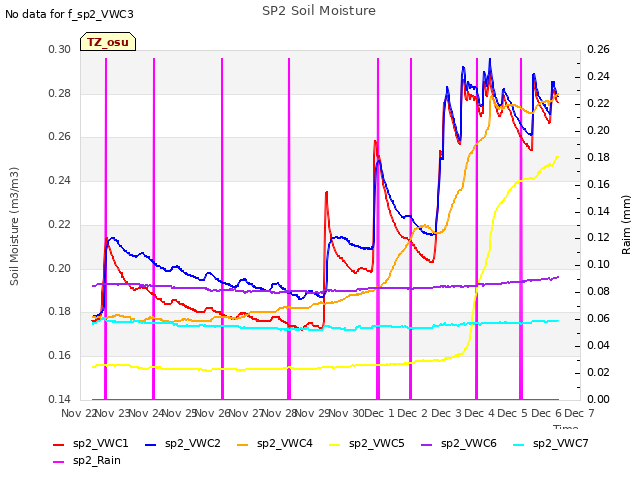
Task: Click the Nov 22 x-axis tick label
Action: pos(79,413)
